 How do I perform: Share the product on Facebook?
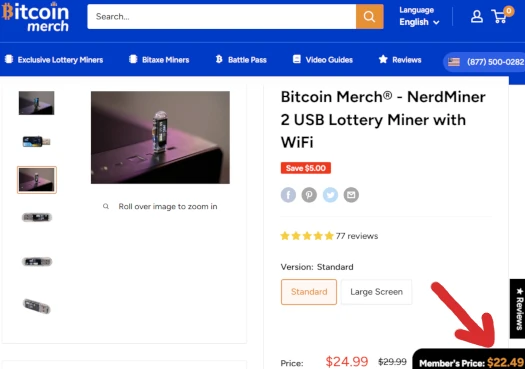(288, 195)
